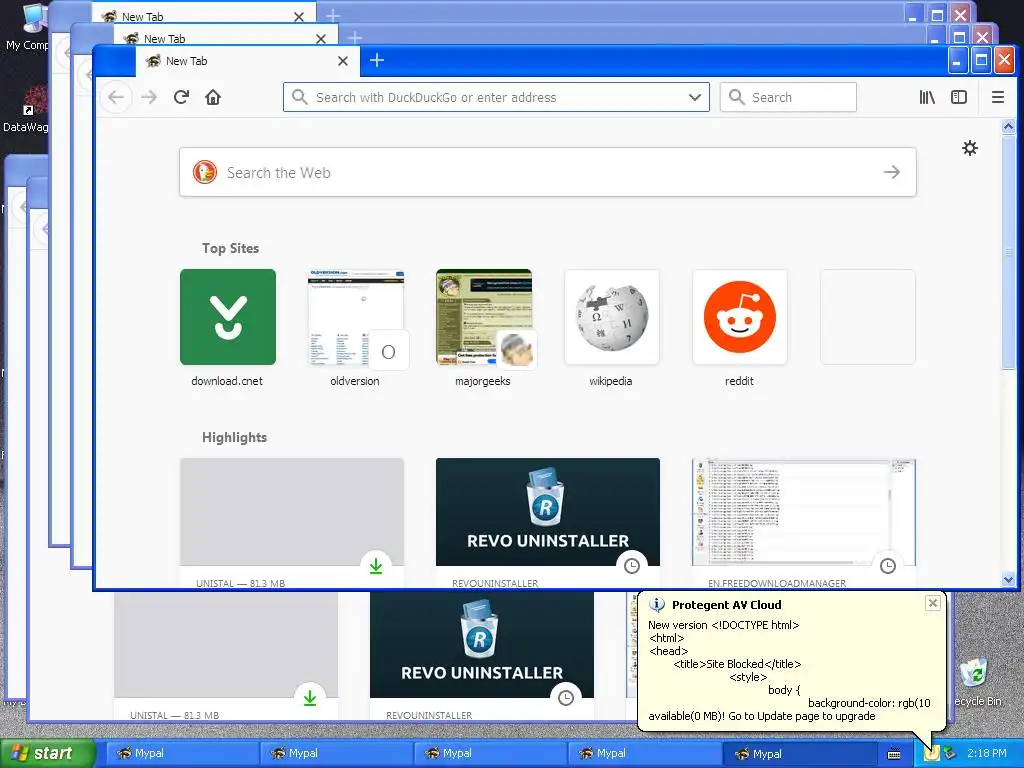The height and width of the screenshot is (768, 1024).
Task: Click the scrollbar down arrow in front window
Action: 1008,579
